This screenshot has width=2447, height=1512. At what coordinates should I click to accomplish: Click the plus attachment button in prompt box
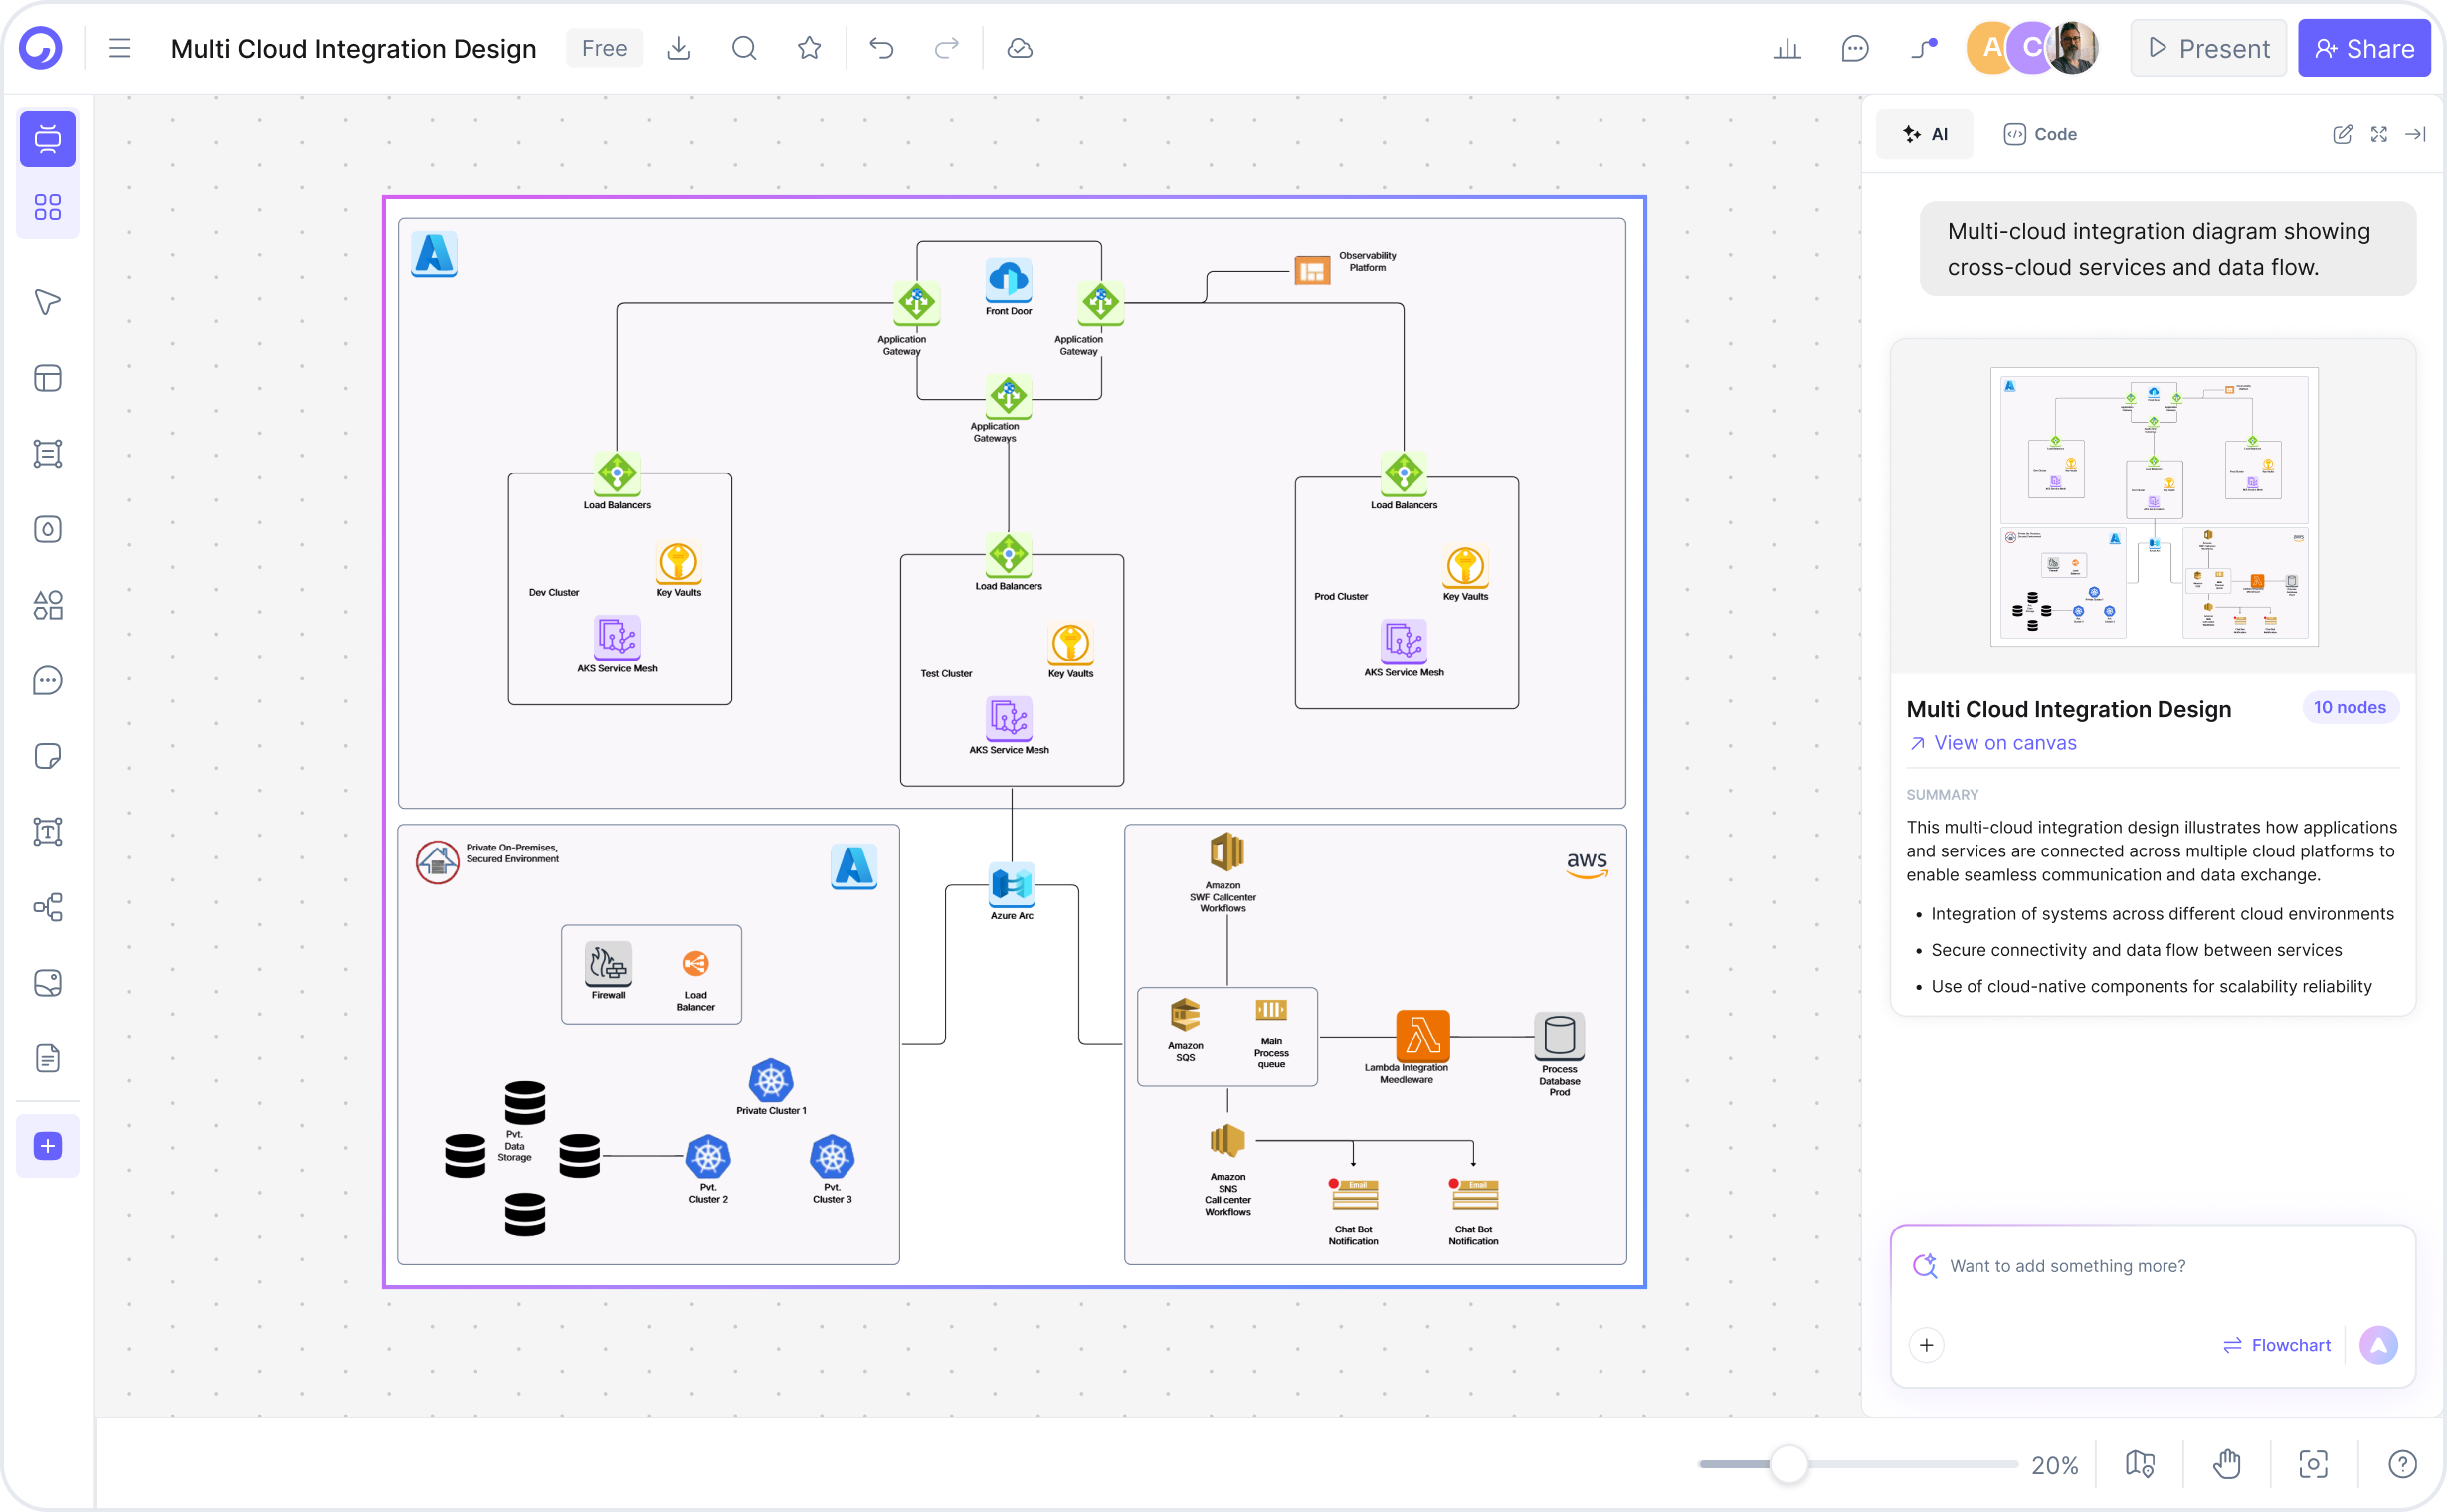1927,1345
